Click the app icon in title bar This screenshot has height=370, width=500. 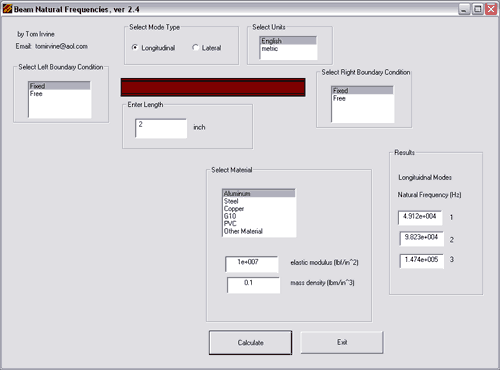click(x=7, y=9)
